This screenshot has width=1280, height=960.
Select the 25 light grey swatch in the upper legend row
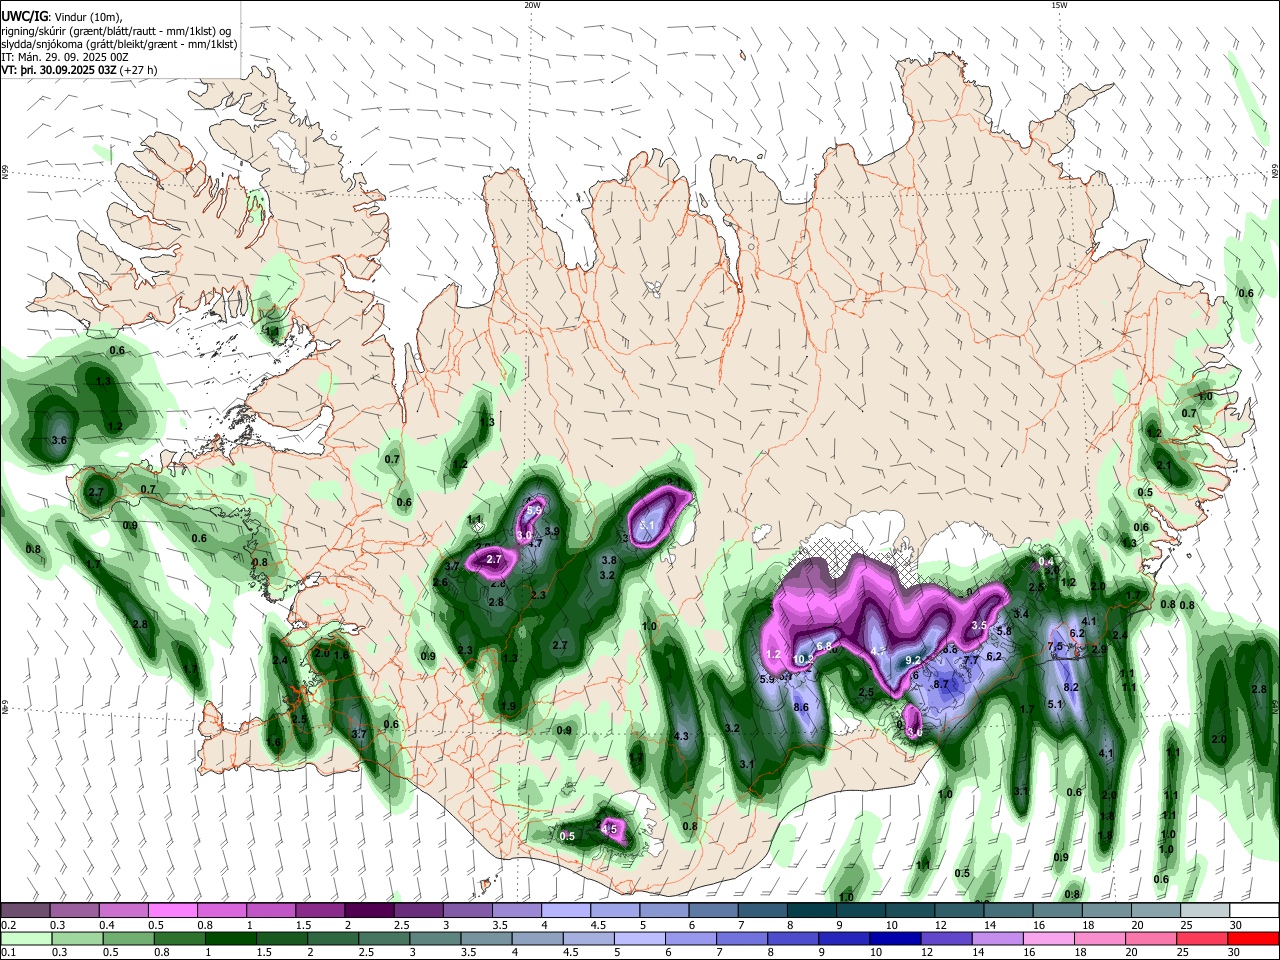click(x=1204, y=910)
